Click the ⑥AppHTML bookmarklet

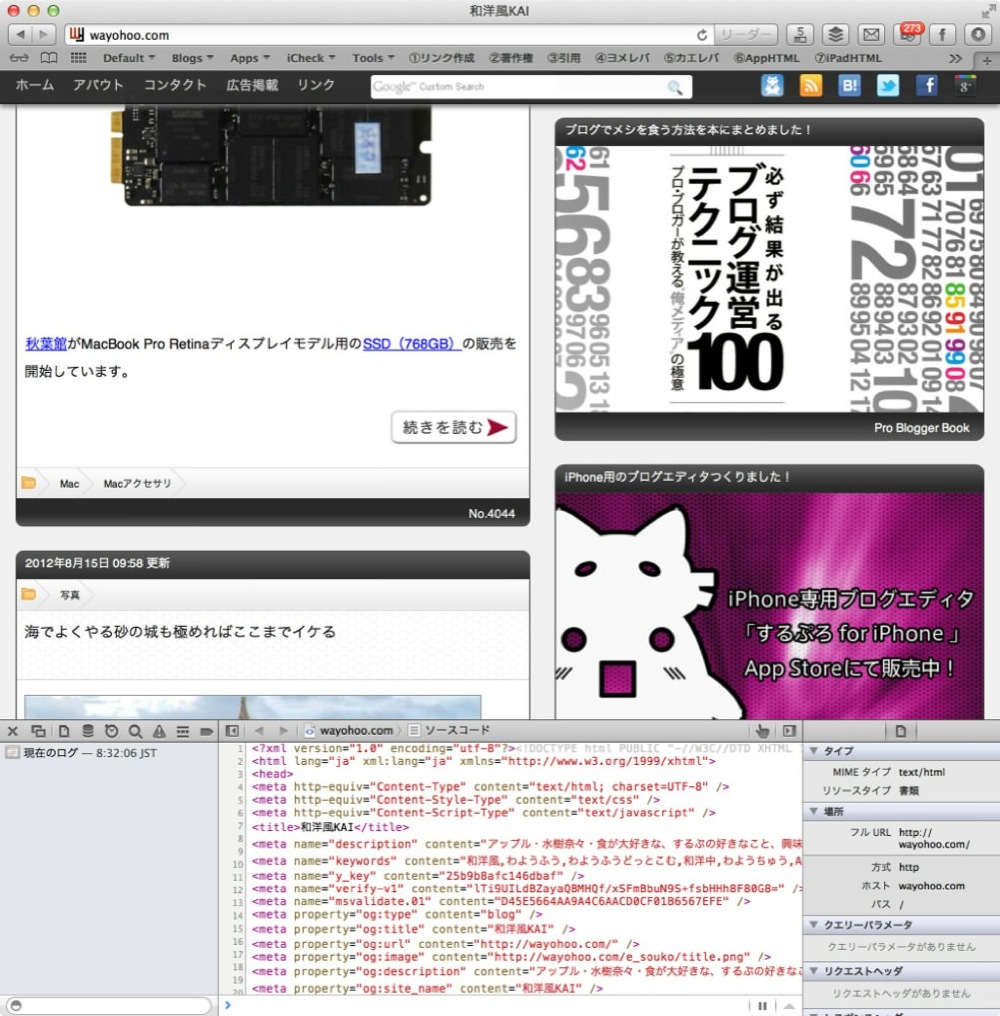(x=766, y=58)
